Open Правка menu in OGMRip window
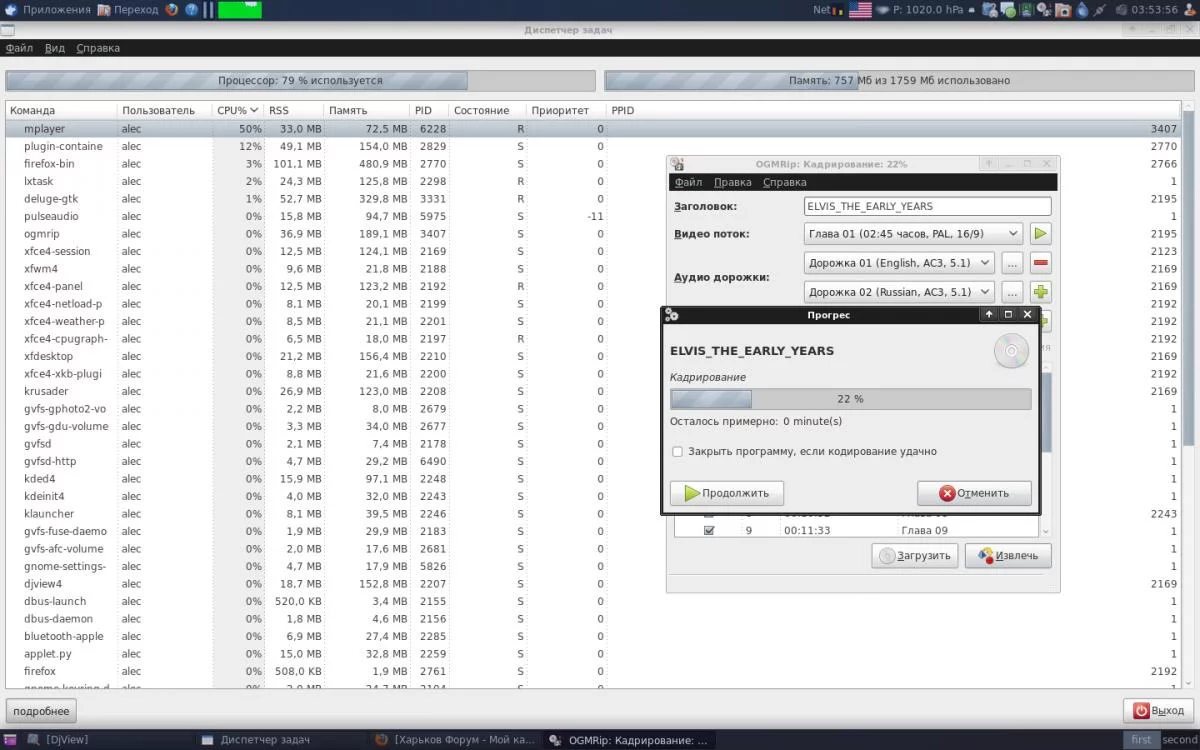This screenshot has height=750, width=1200. tap(733, 182)
